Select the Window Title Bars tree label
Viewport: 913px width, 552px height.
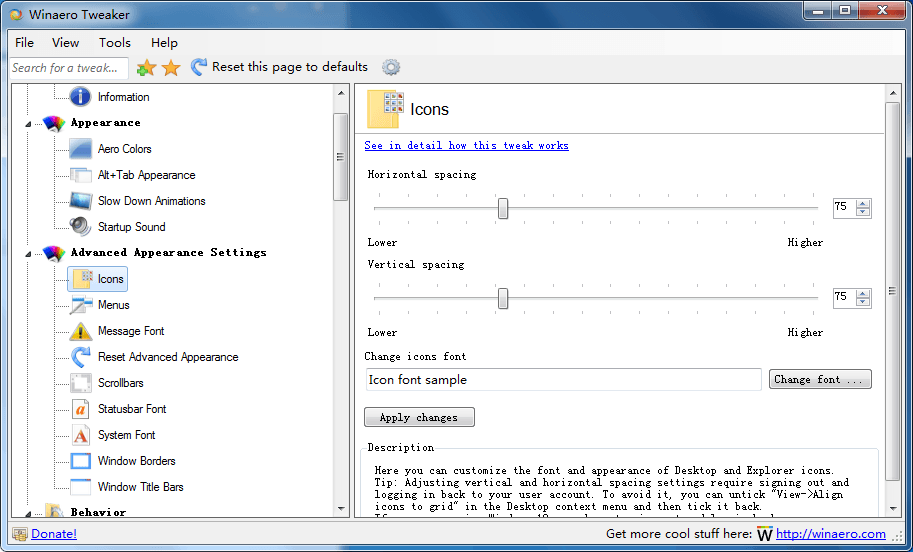click(x=141, y=487)
